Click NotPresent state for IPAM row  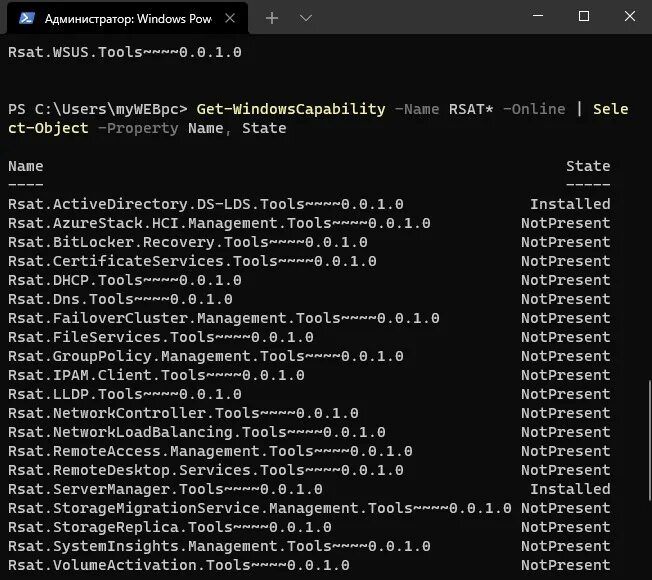point(566,375)
